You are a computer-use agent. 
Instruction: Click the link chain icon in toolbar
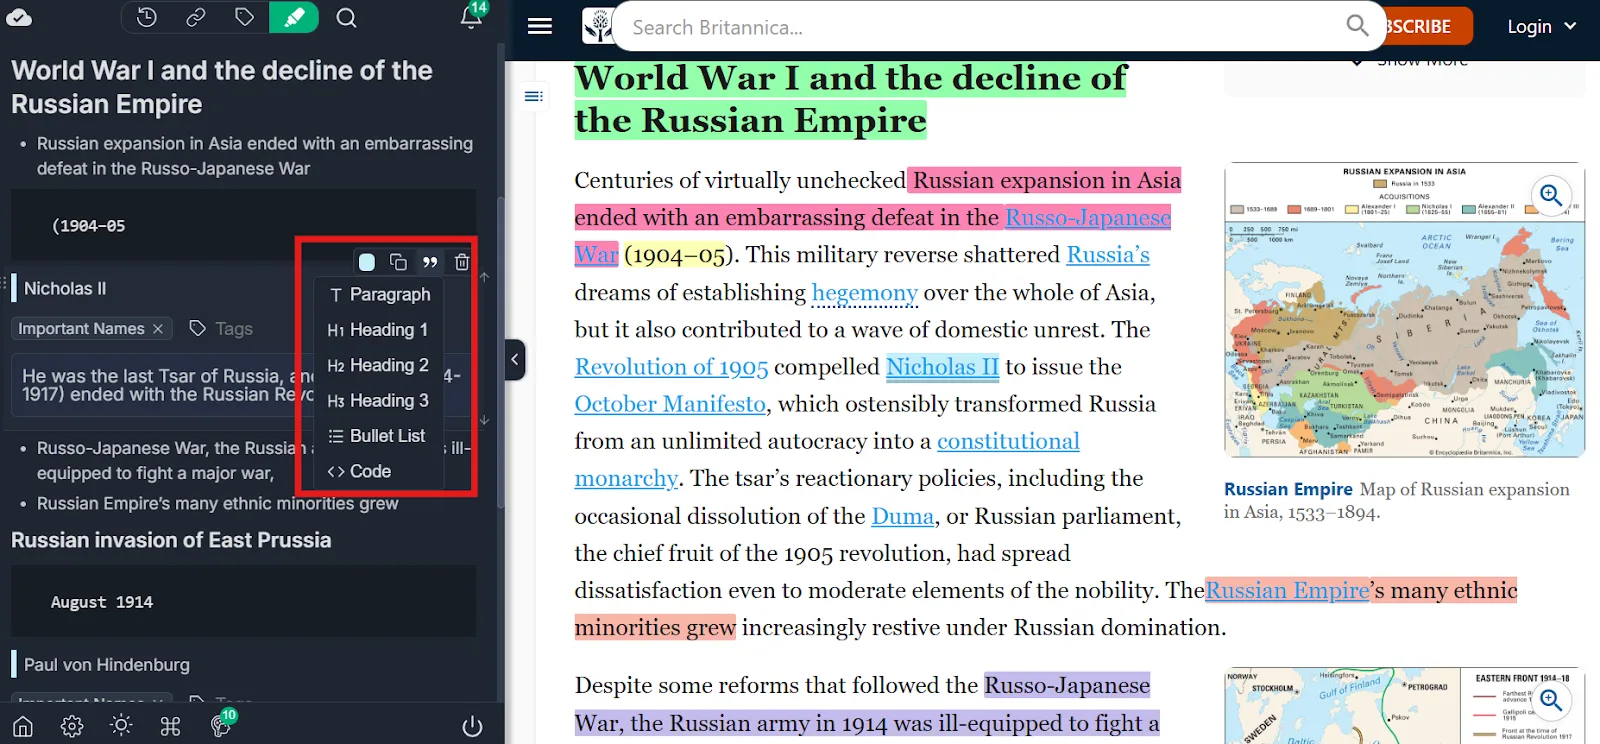pyautogui.click(x=196, y=17)
